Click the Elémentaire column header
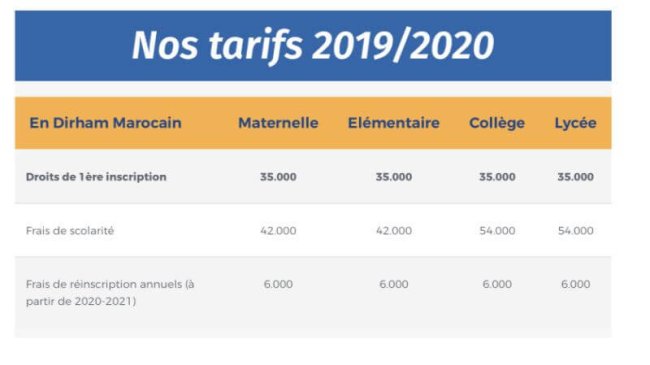 pos(393,123)
